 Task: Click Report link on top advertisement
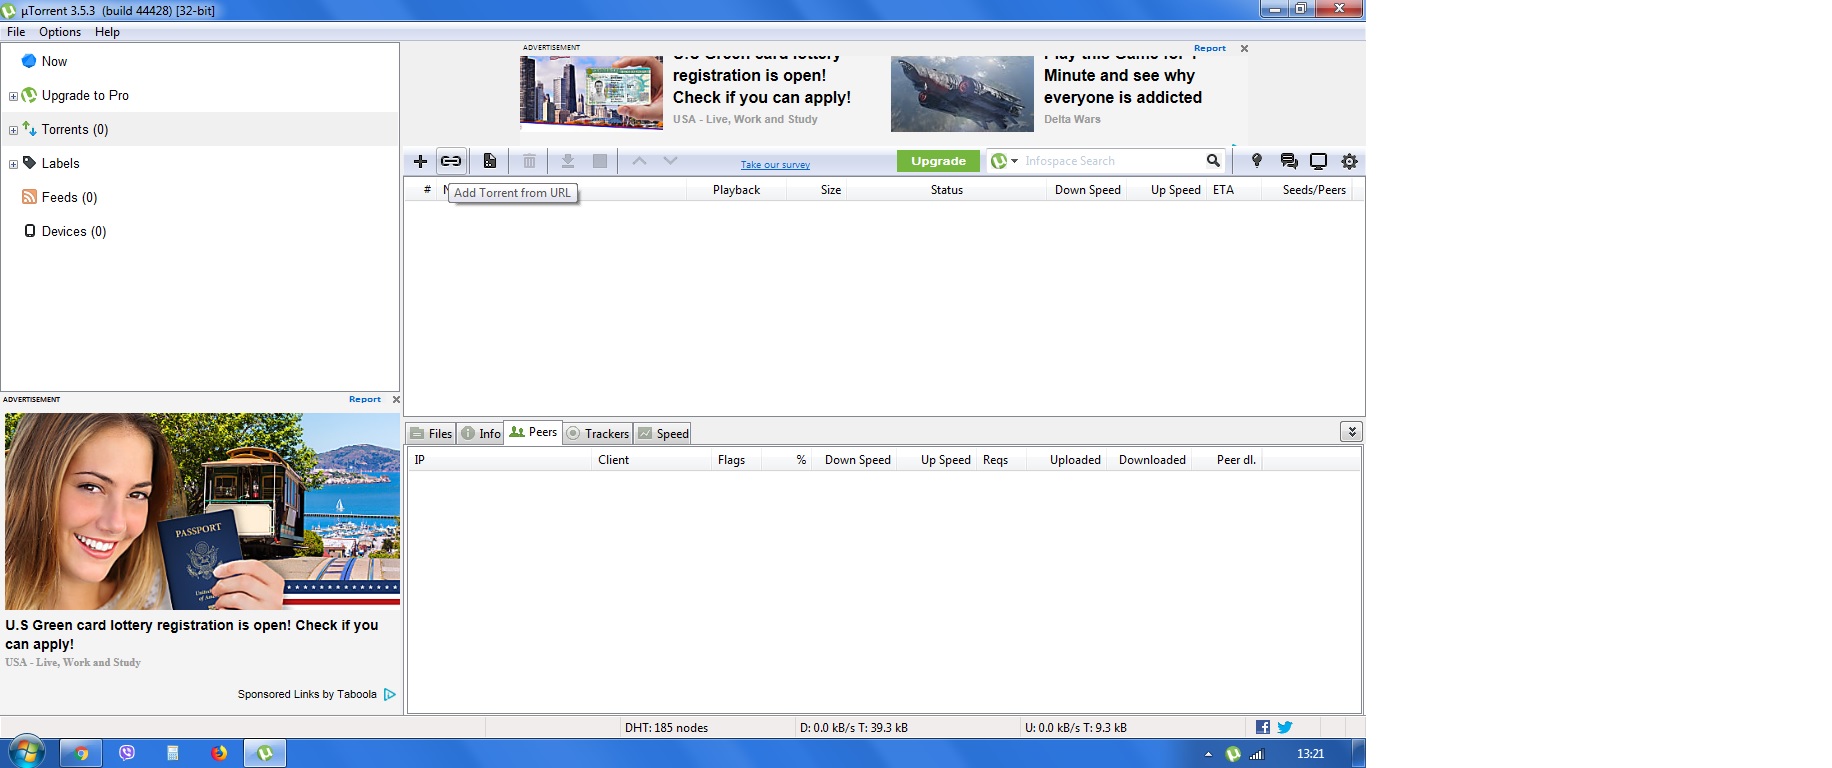coord(1209,48)
